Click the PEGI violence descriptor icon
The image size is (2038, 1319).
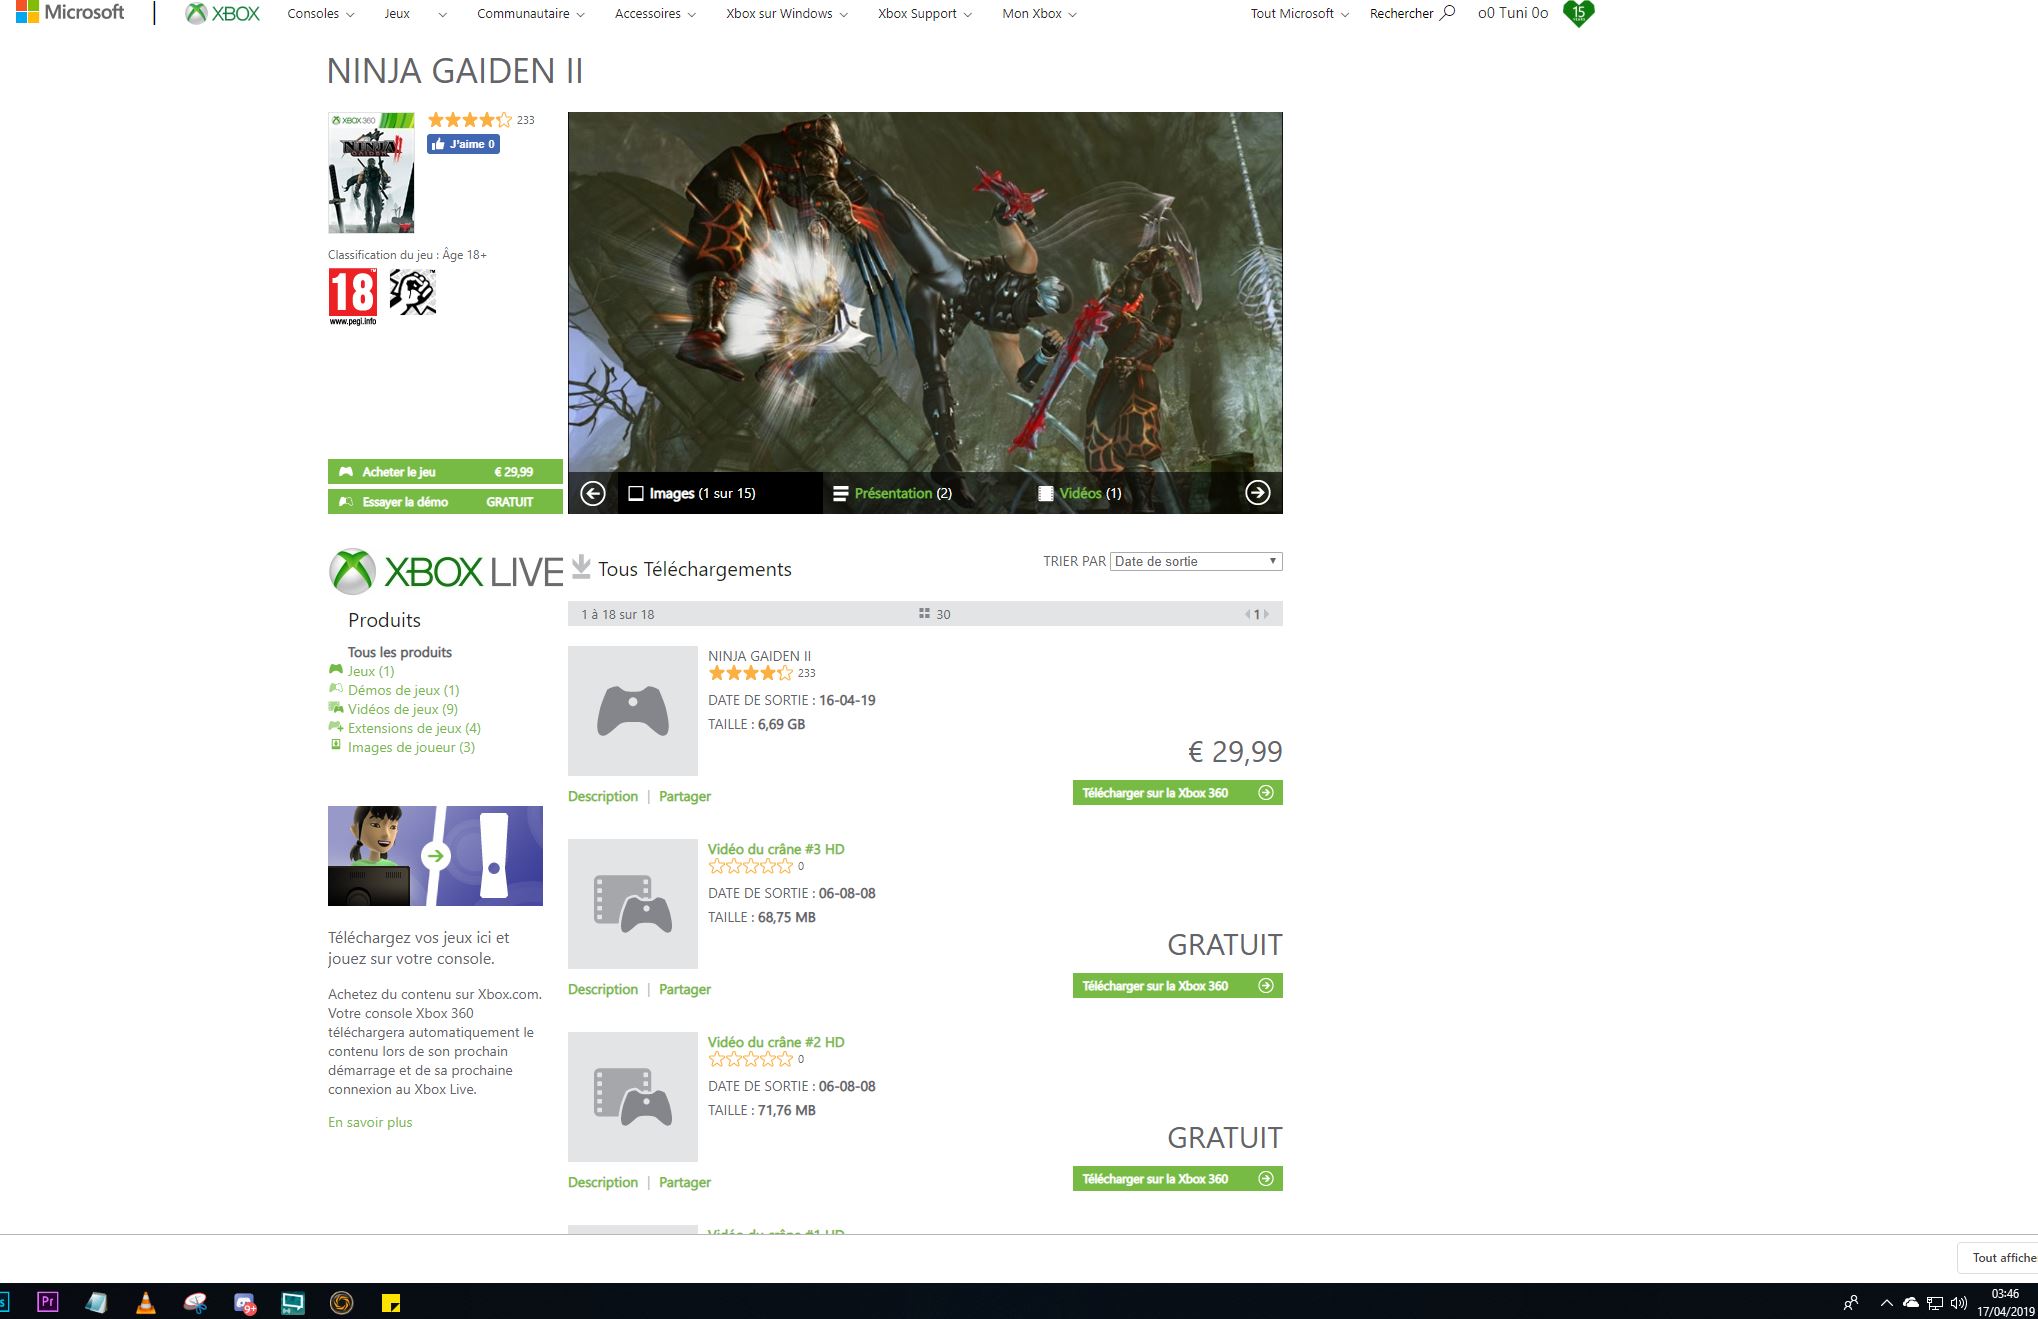coord(412,292)
